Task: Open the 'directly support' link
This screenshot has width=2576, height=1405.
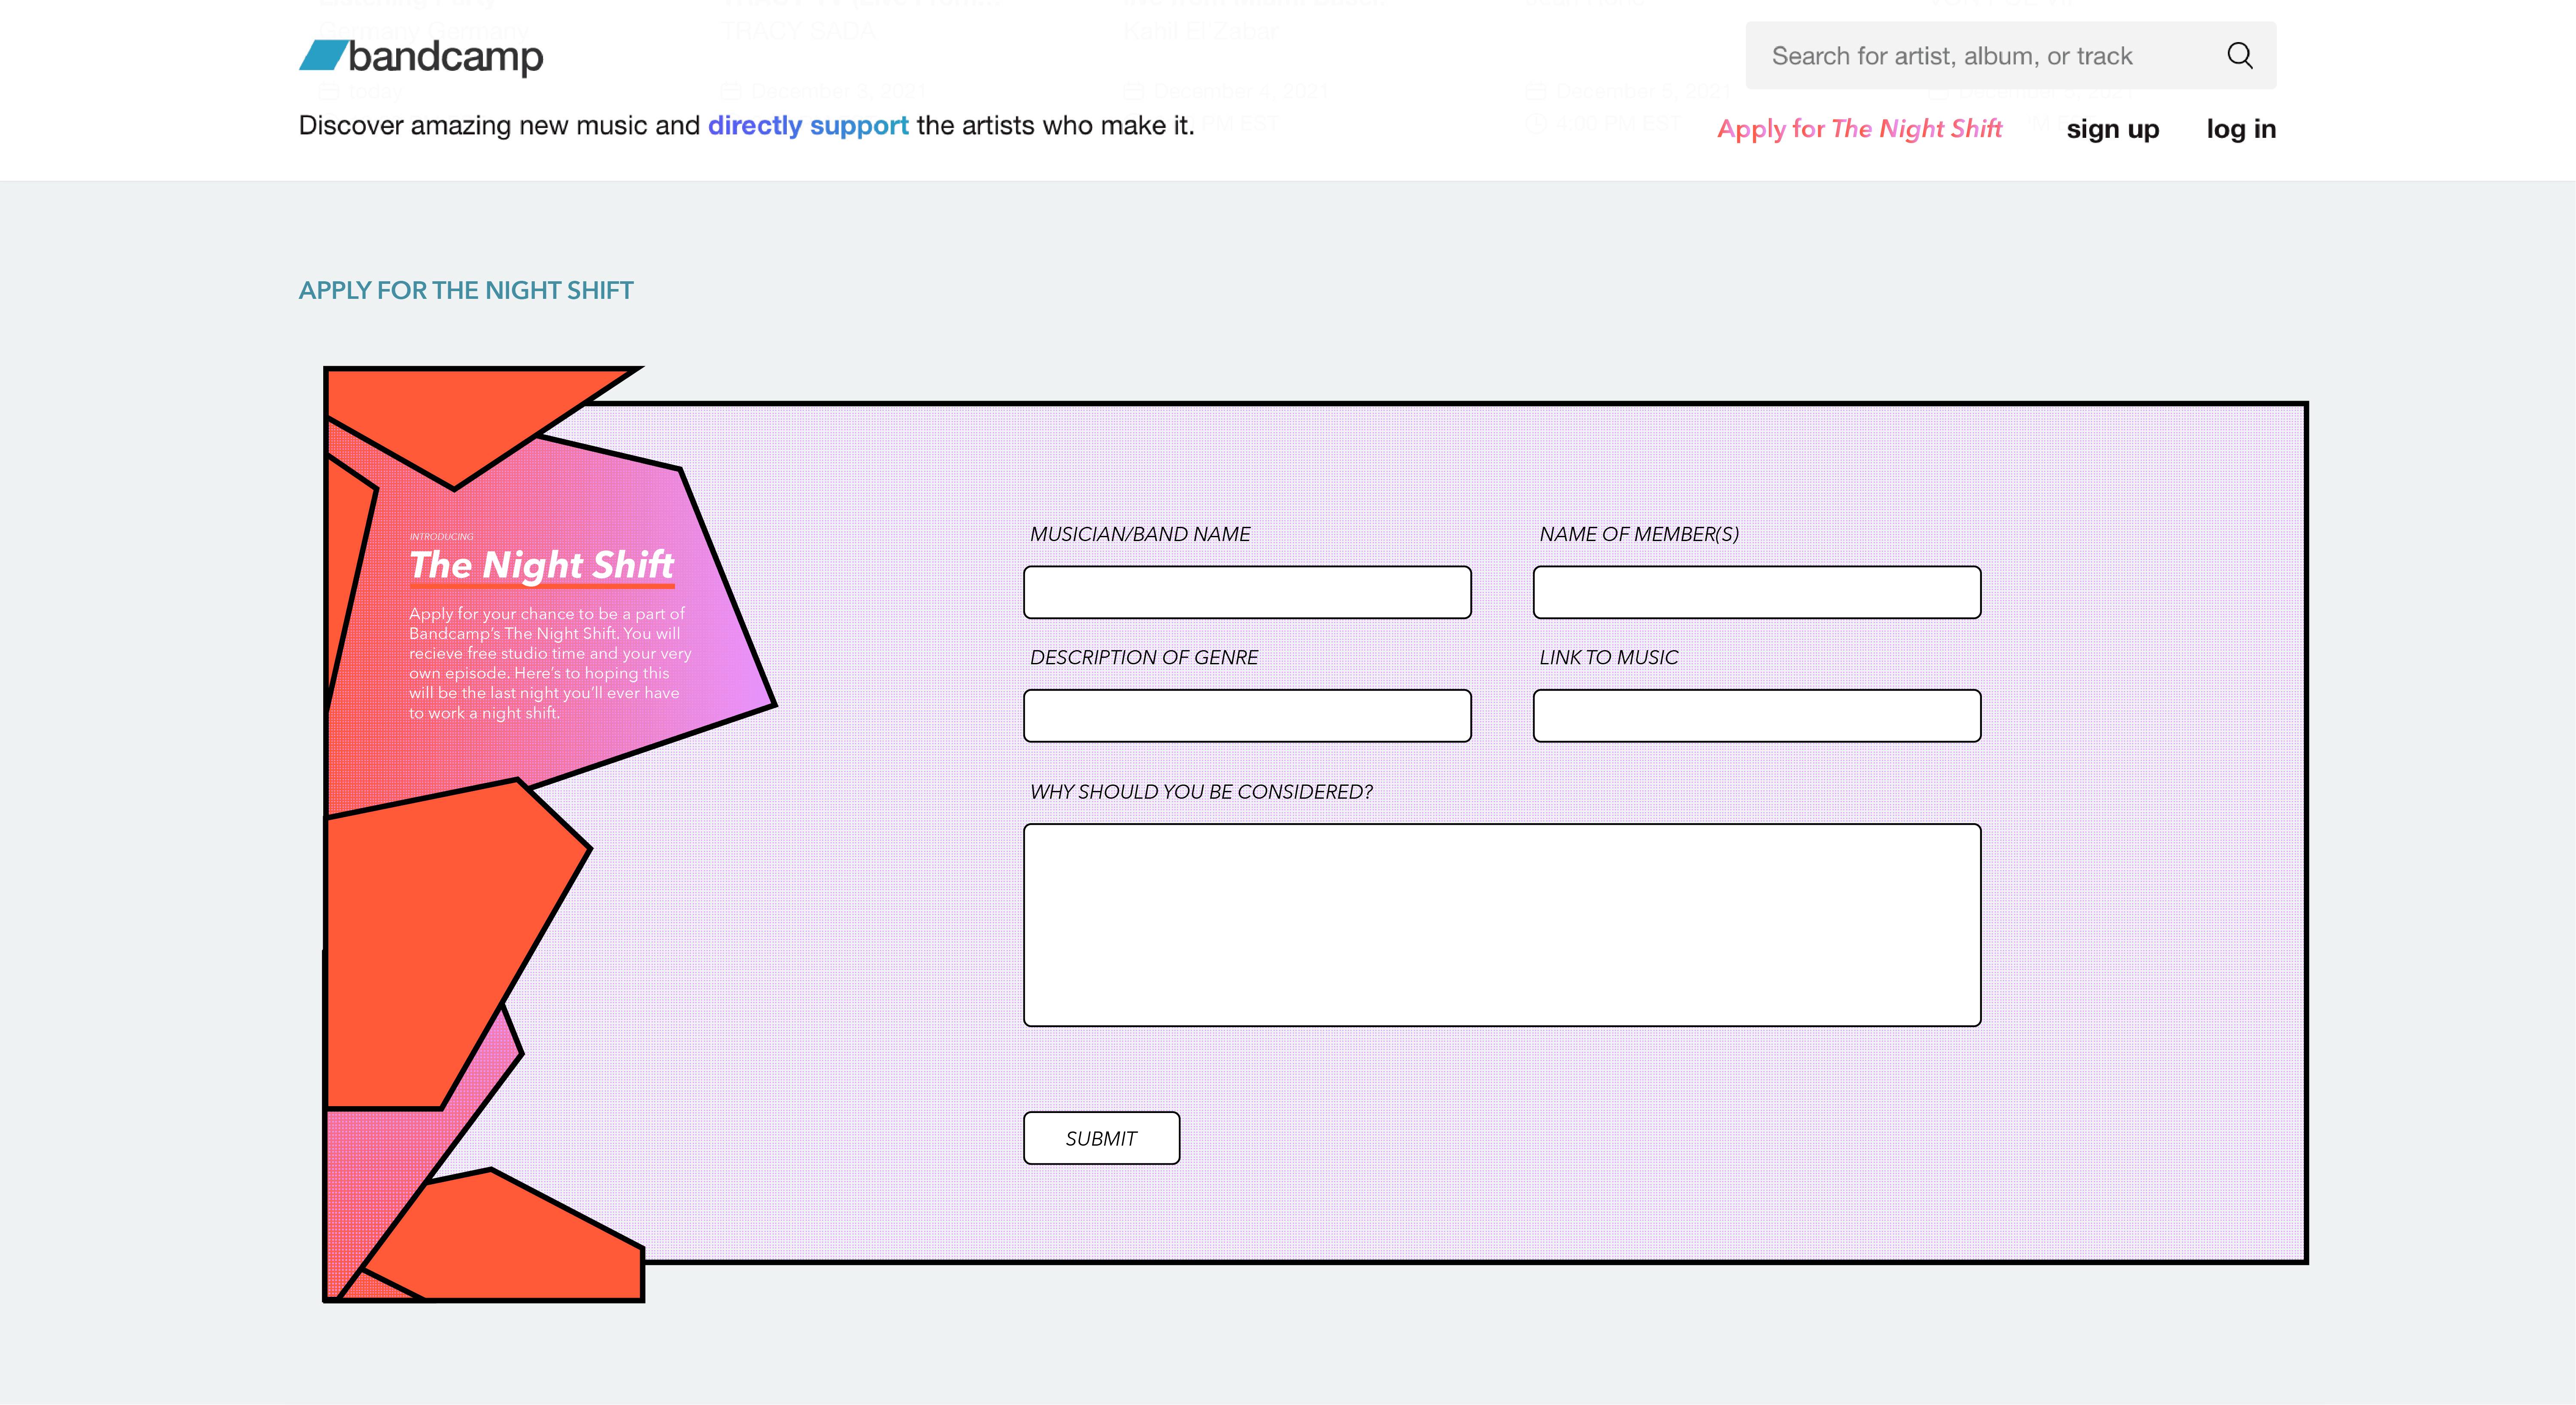Action: point(808,125)
